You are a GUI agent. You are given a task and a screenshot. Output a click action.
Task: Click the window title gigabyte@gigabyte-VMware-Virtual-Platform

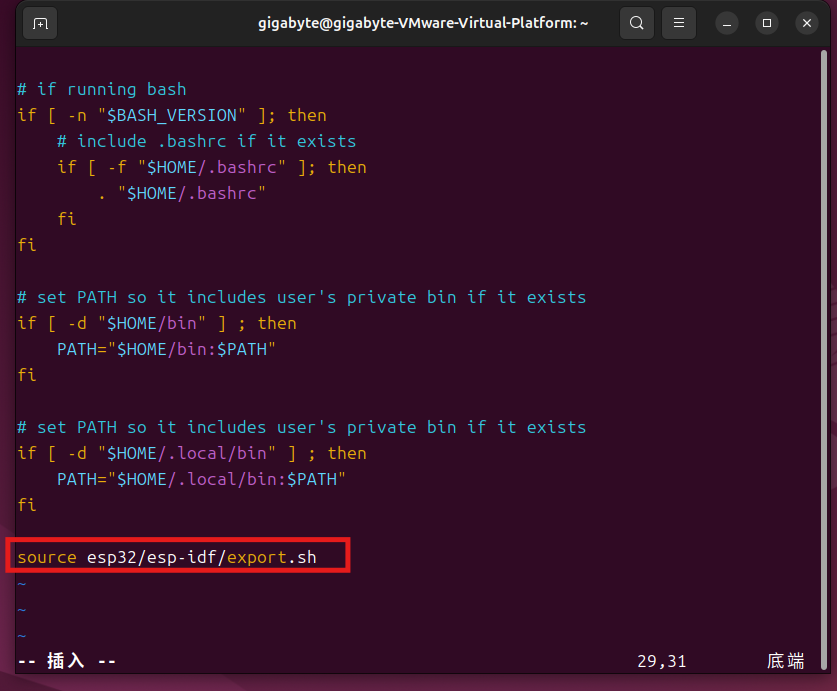pos(423,22)
